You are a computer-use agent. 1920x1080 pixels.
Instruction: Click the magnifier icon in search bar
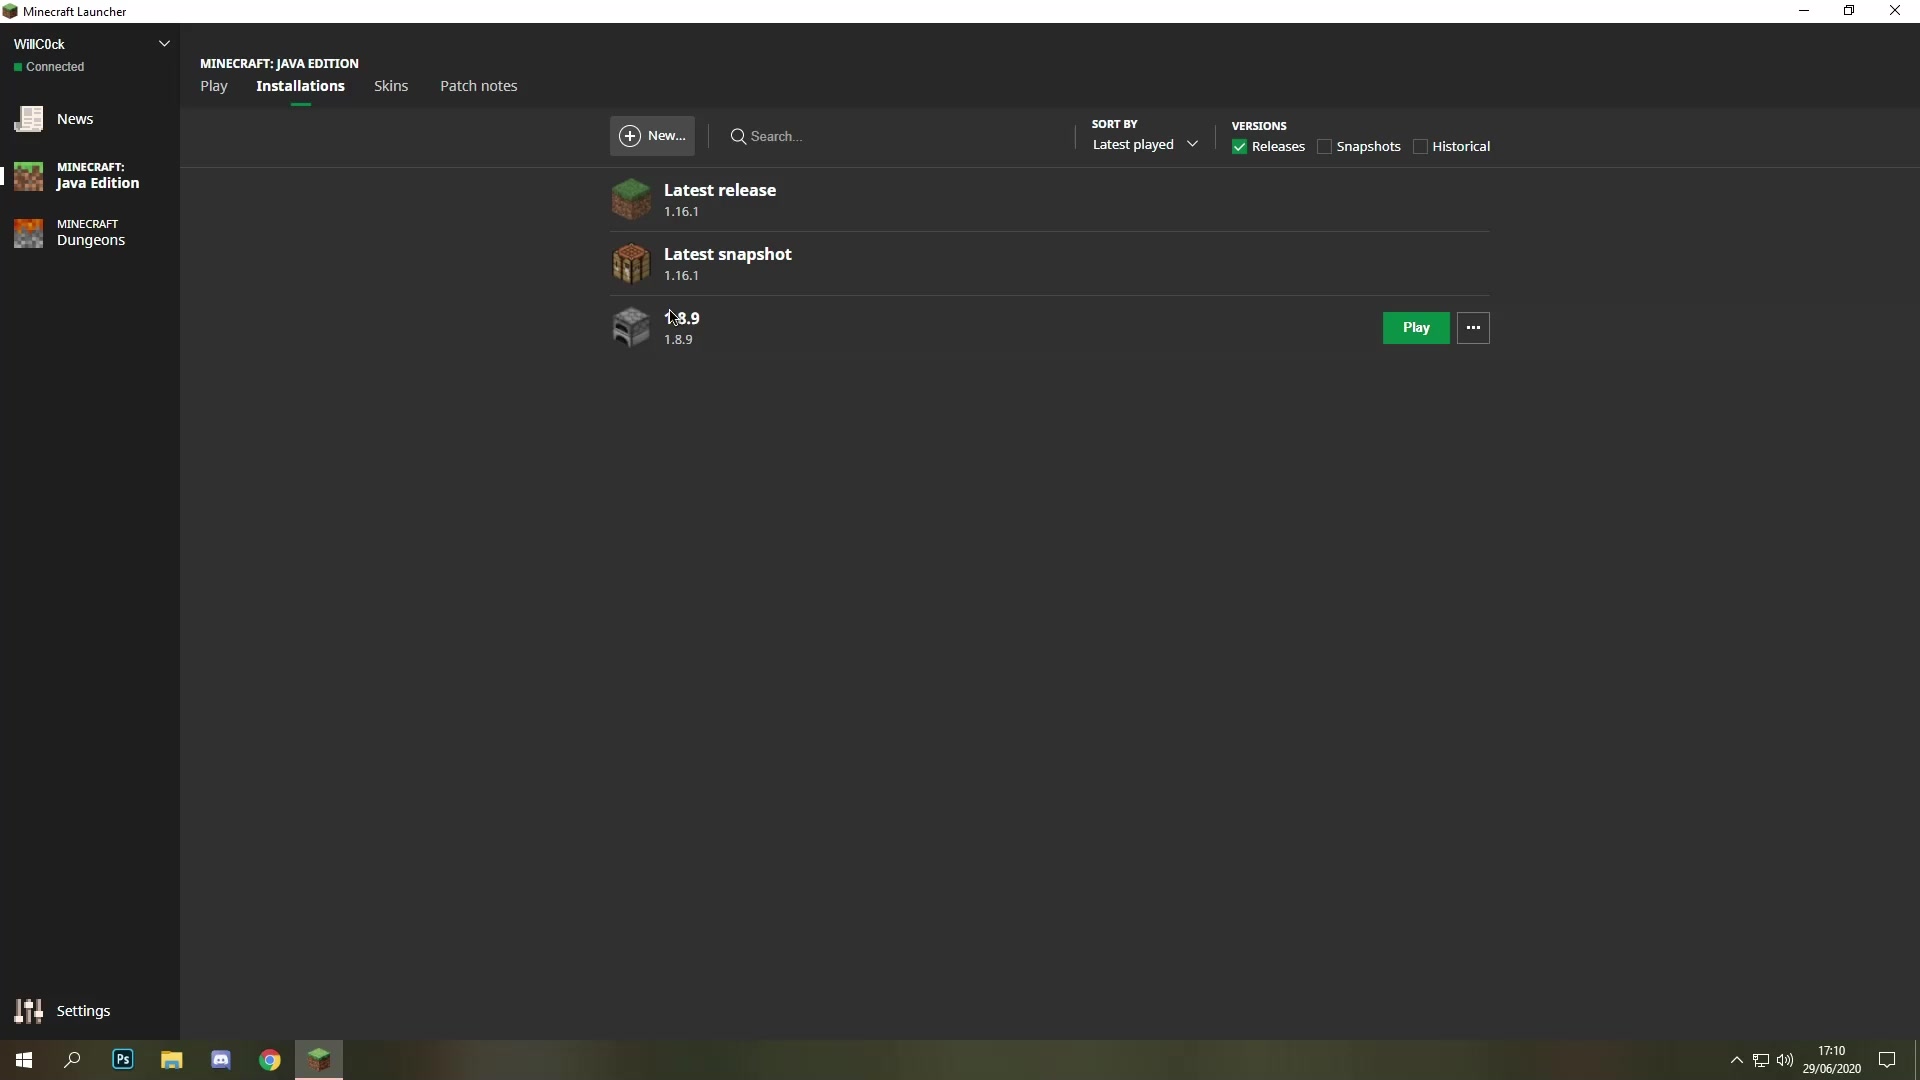738,136
